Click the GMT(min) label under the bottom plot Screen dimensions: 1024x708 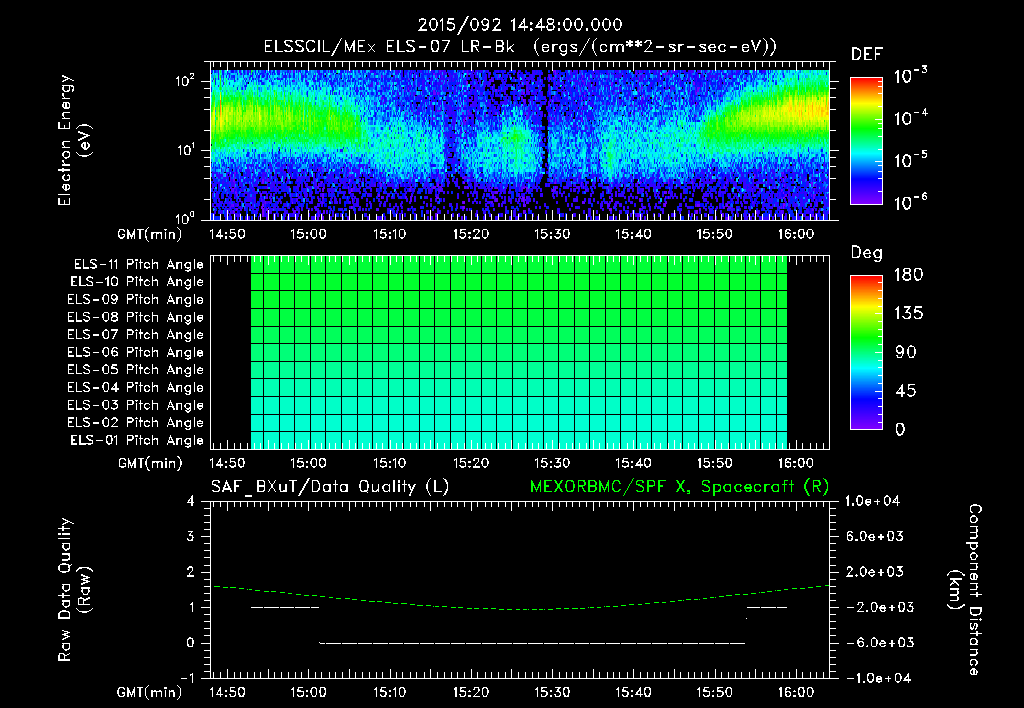[x=150, y=693]
